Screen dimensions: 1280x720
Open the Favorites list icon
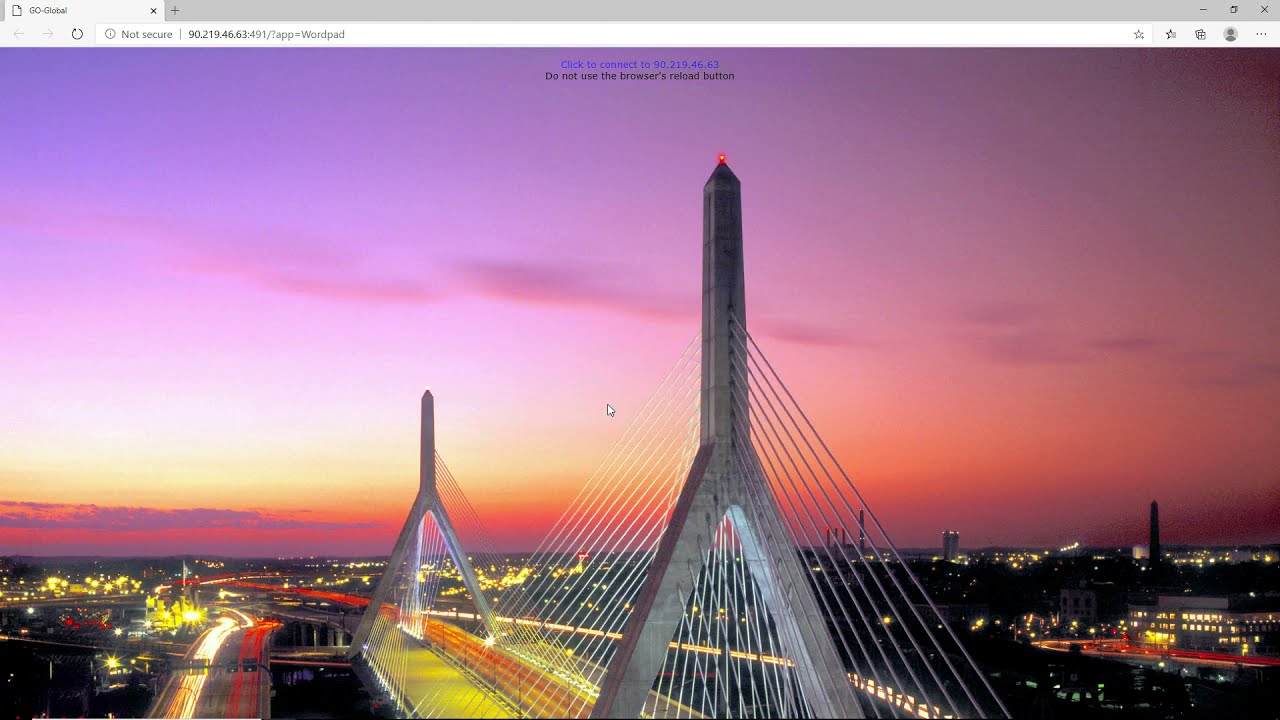[x=1171, y=34]
